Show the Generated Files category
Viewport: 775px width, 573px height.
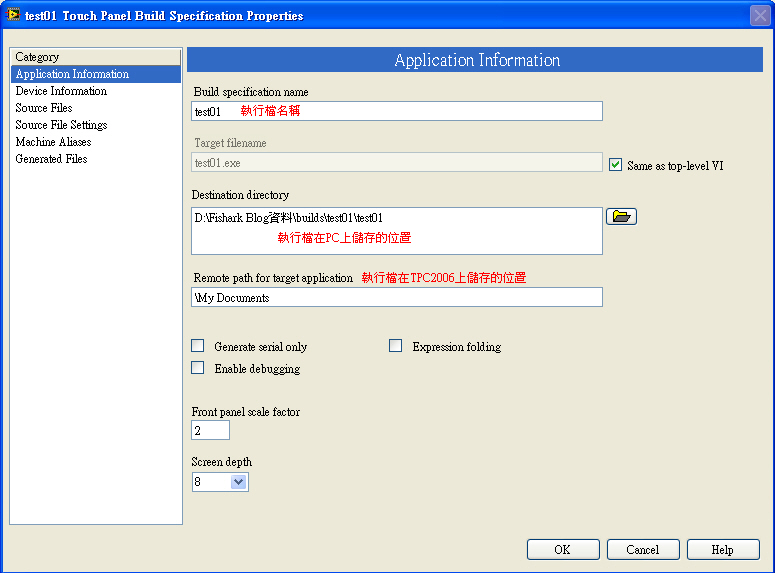tap(96, 159)
